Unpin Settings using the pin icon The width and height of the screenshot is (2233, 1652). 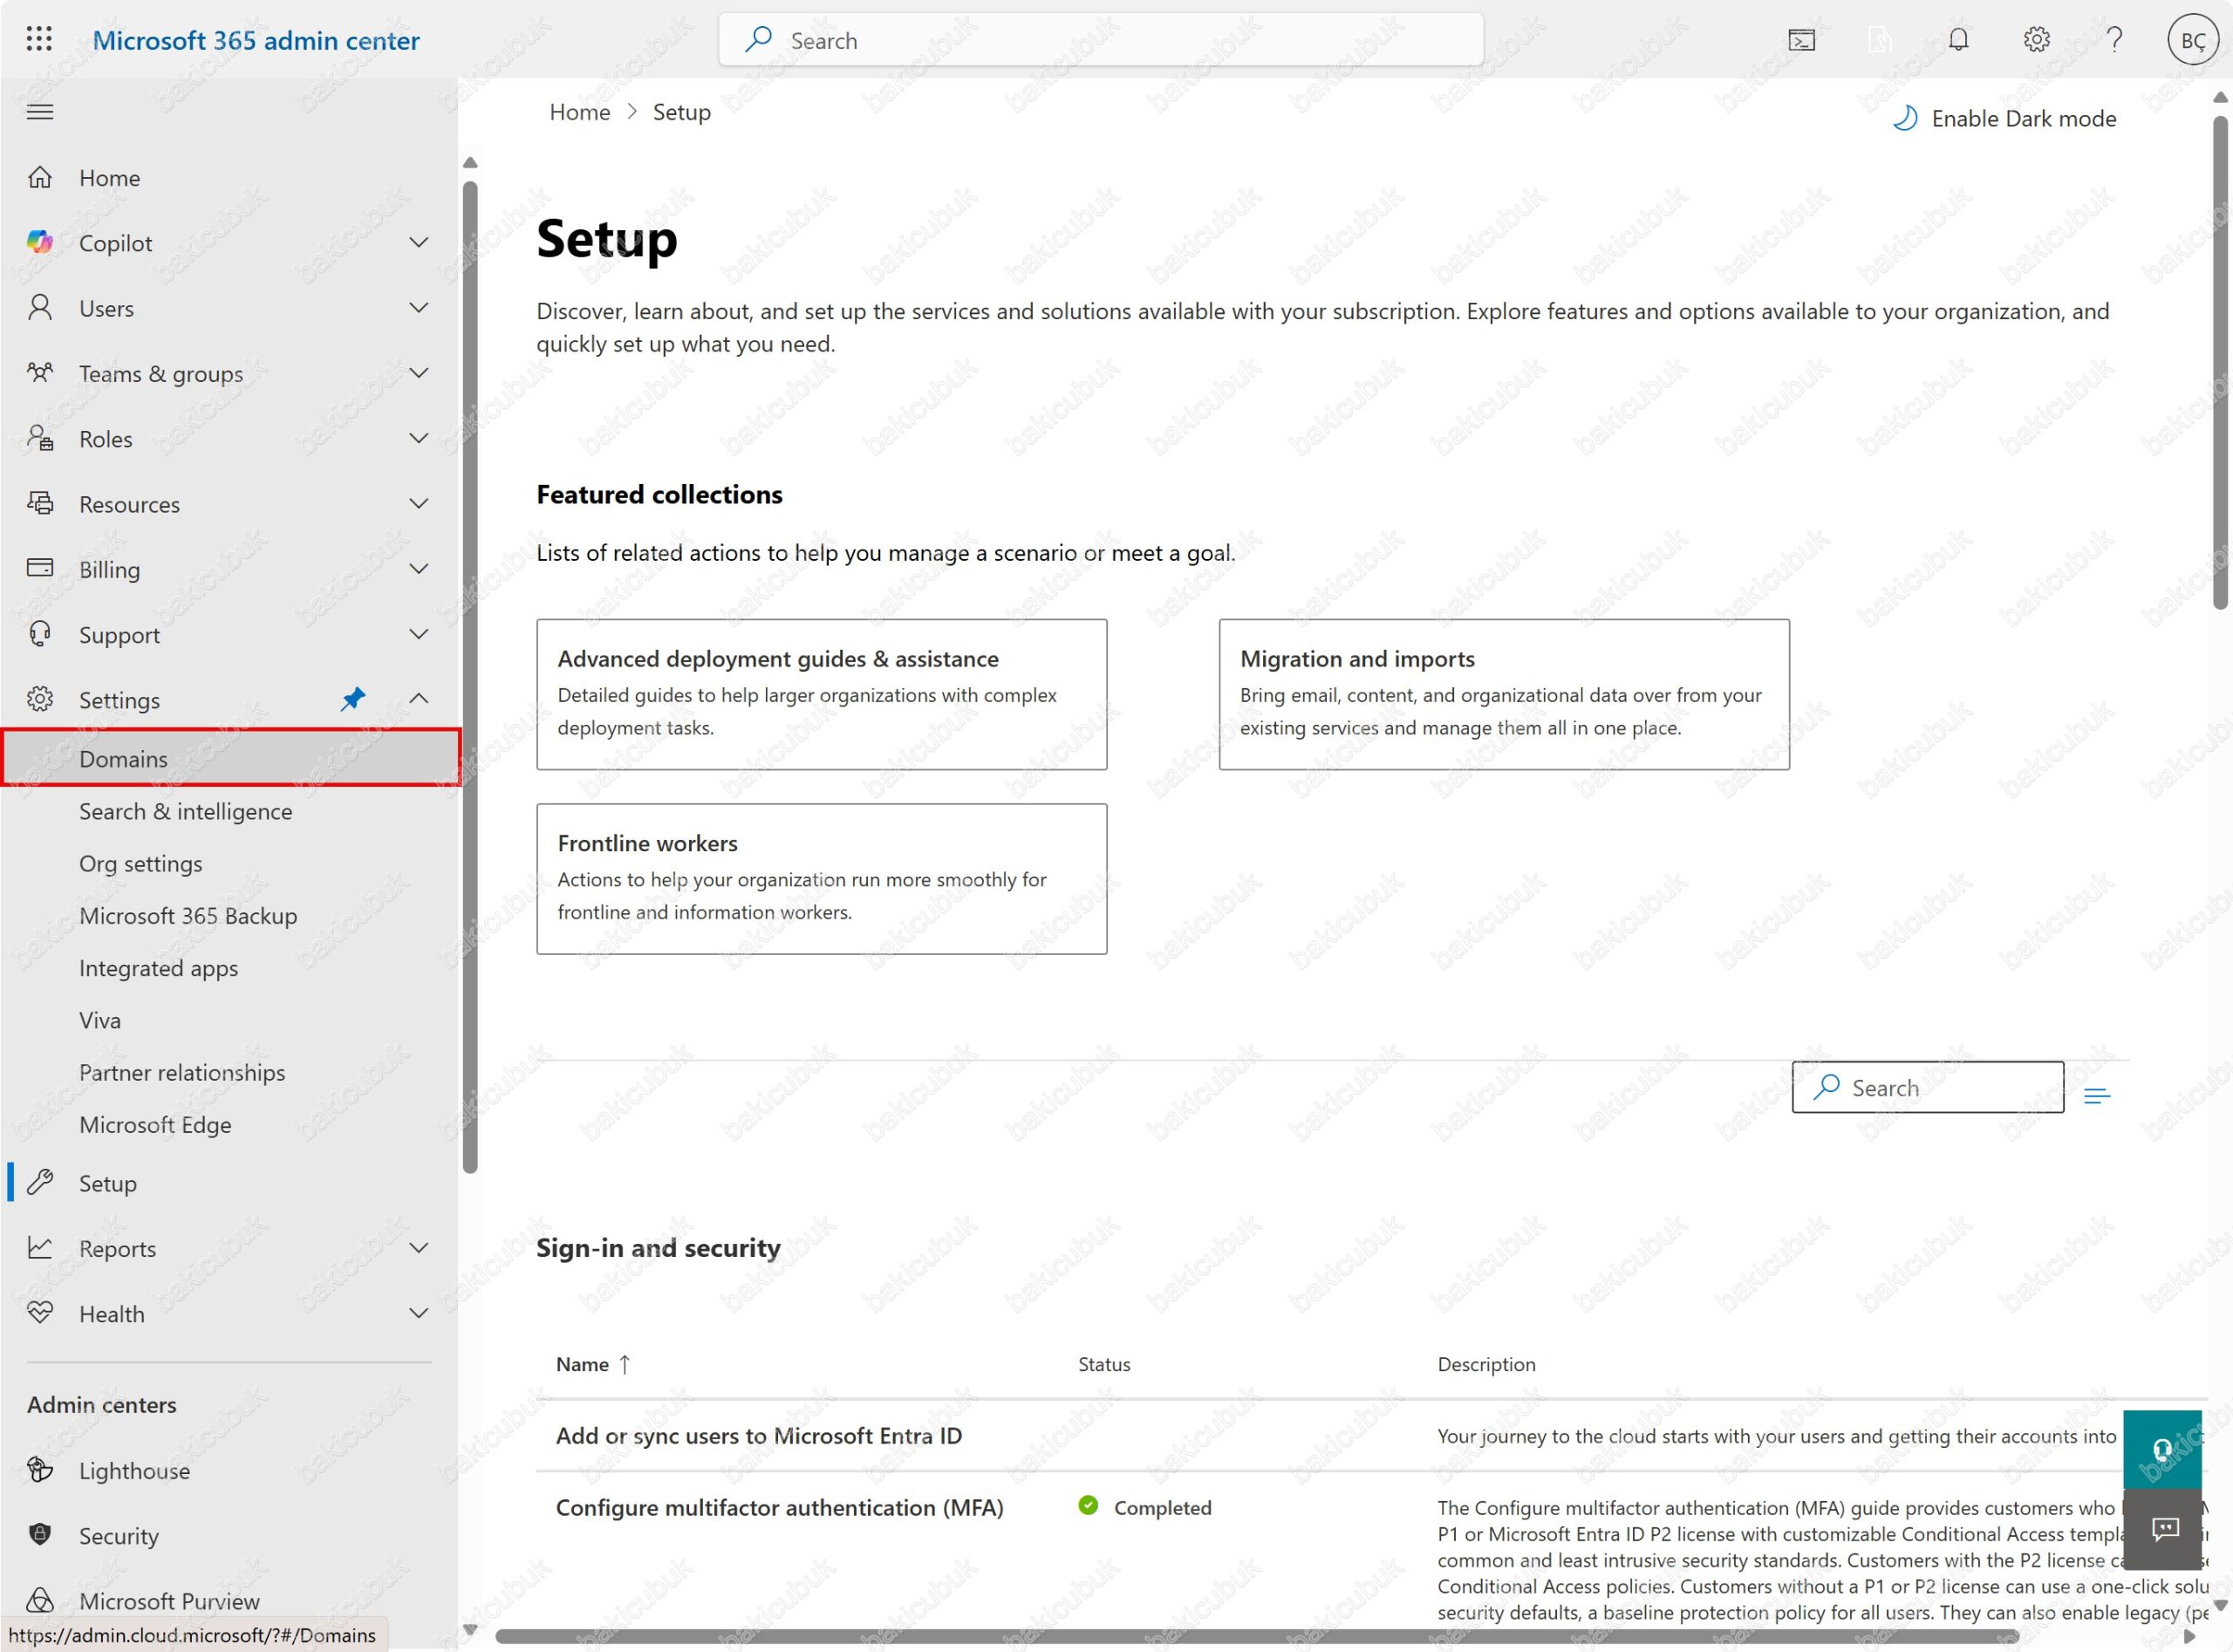click(x=352, y=699)
